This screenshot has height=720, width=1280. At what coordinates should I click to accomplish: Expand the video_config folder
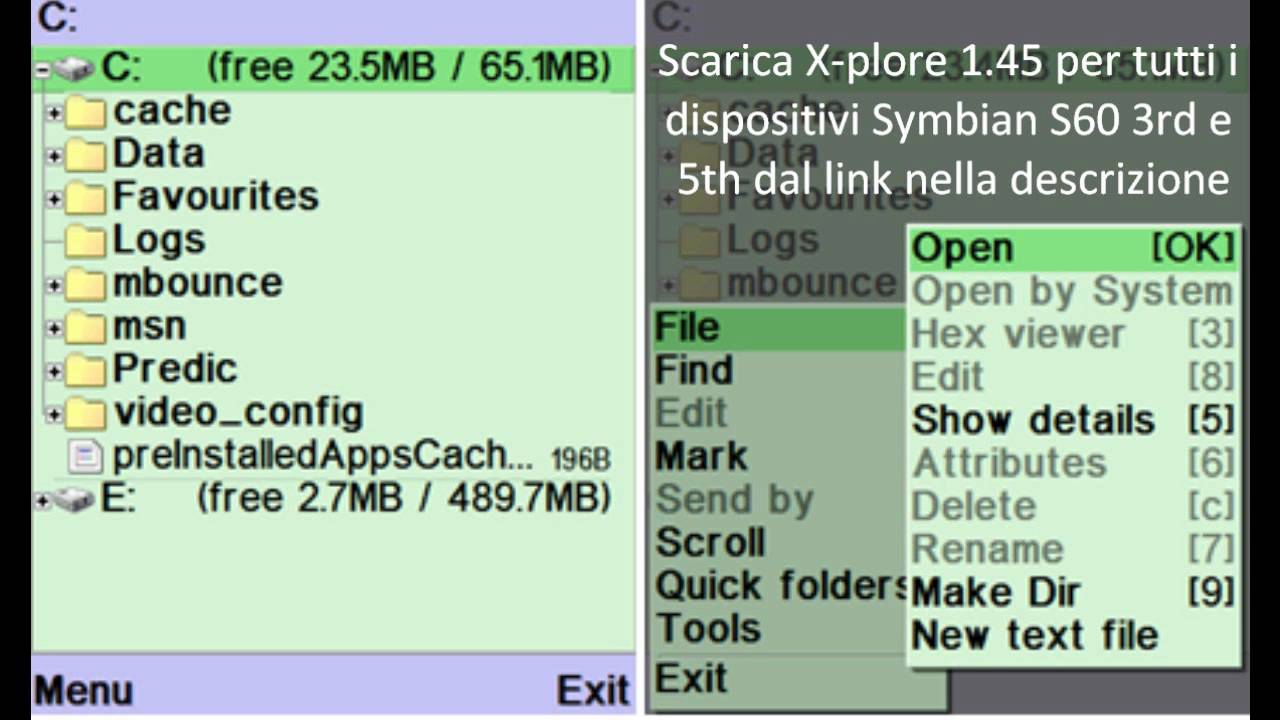coord(55,415)
